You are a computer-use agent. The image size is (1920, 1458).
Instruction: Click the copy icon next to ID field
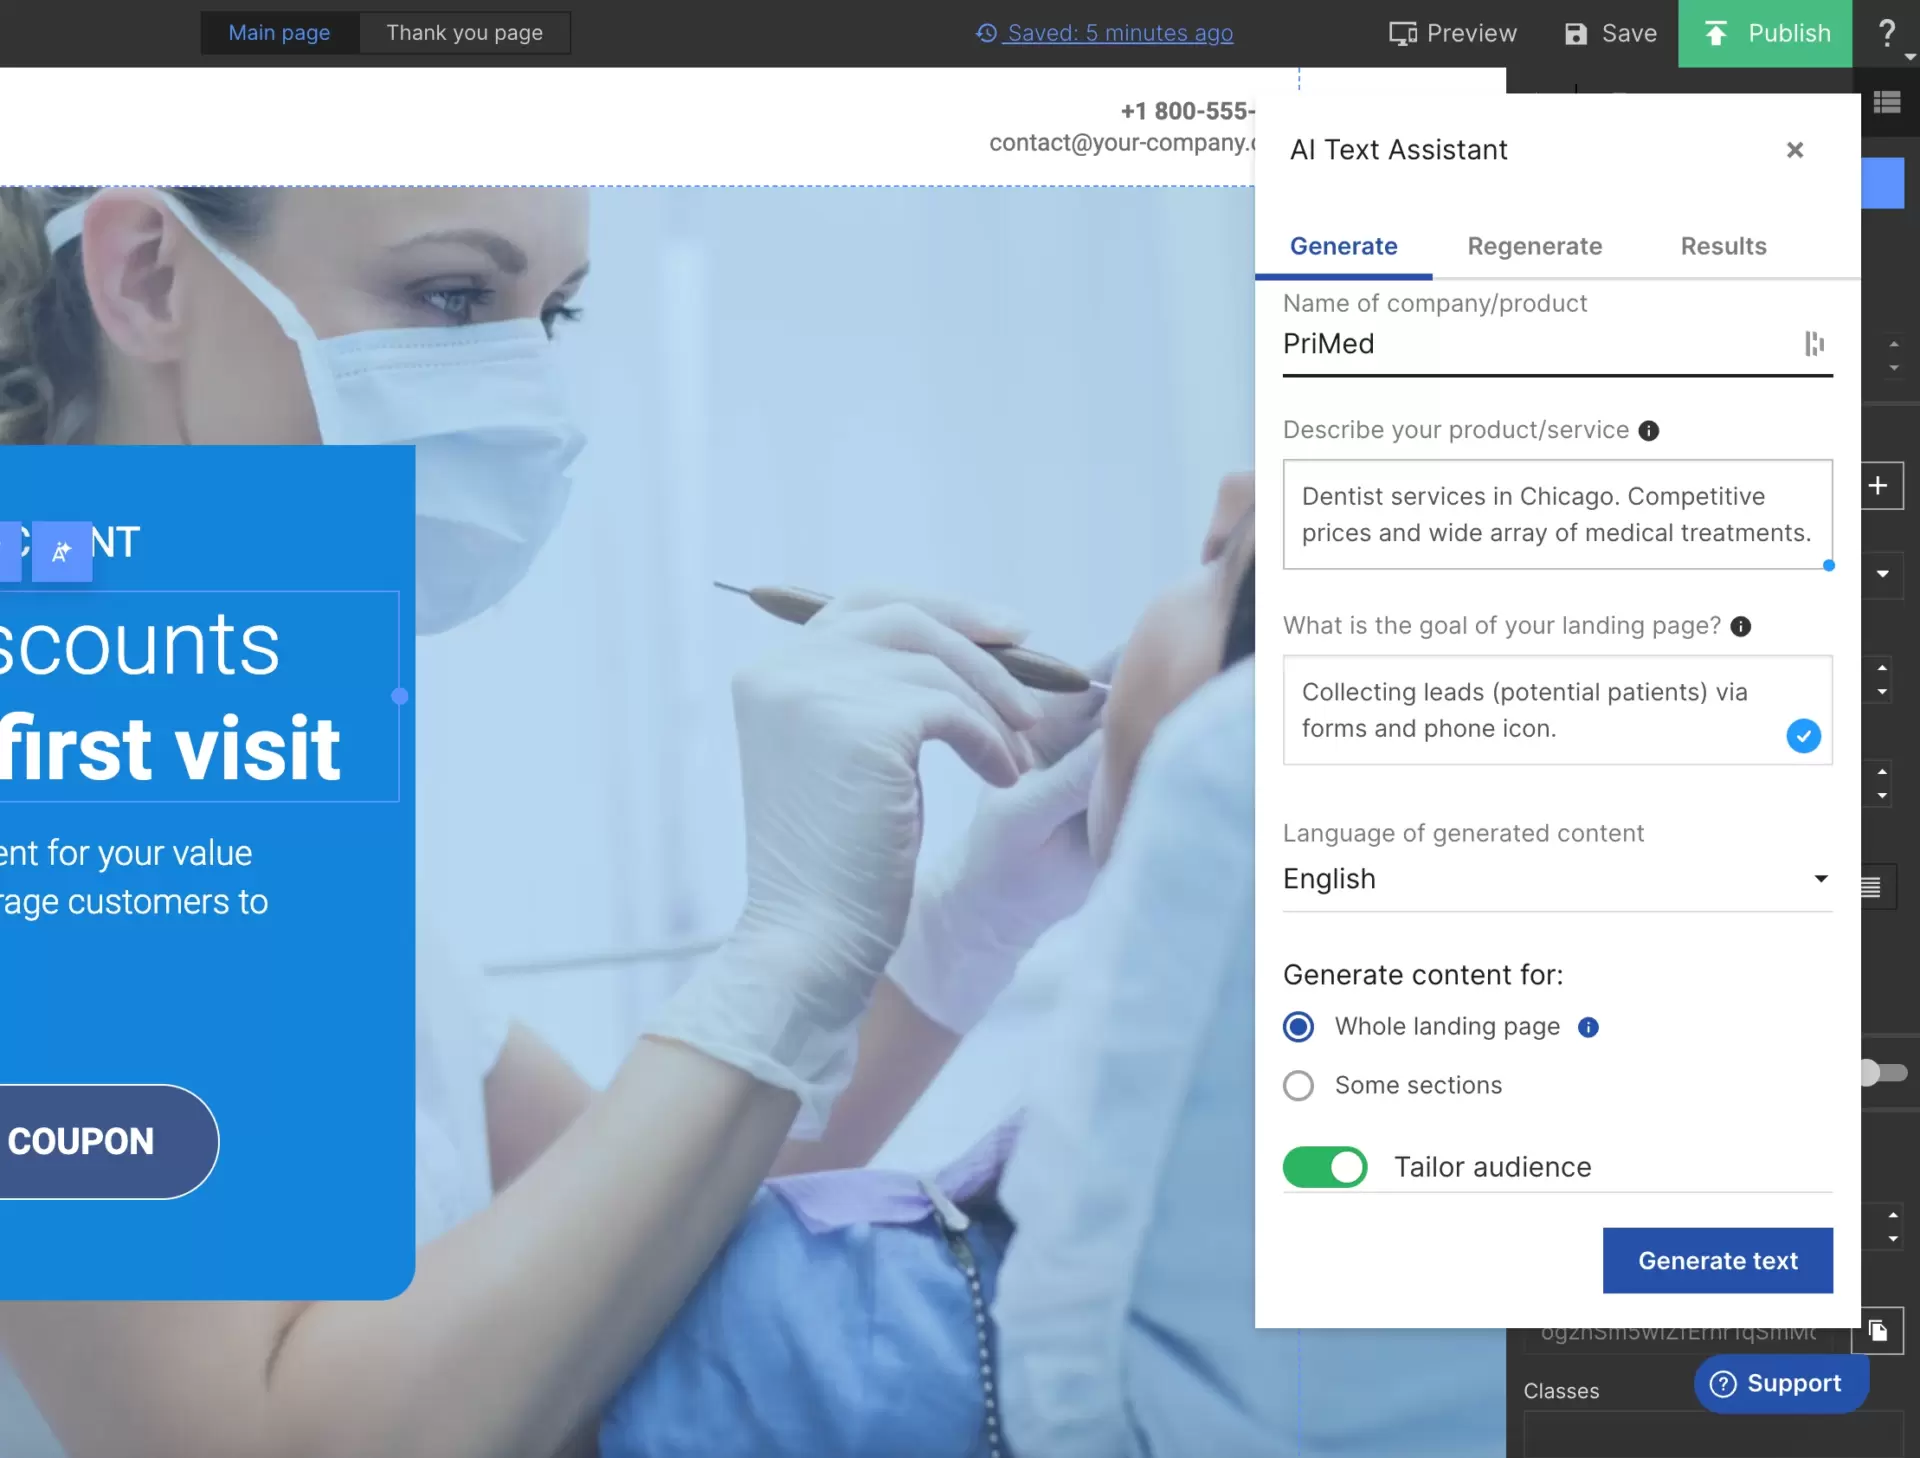1878,1330
